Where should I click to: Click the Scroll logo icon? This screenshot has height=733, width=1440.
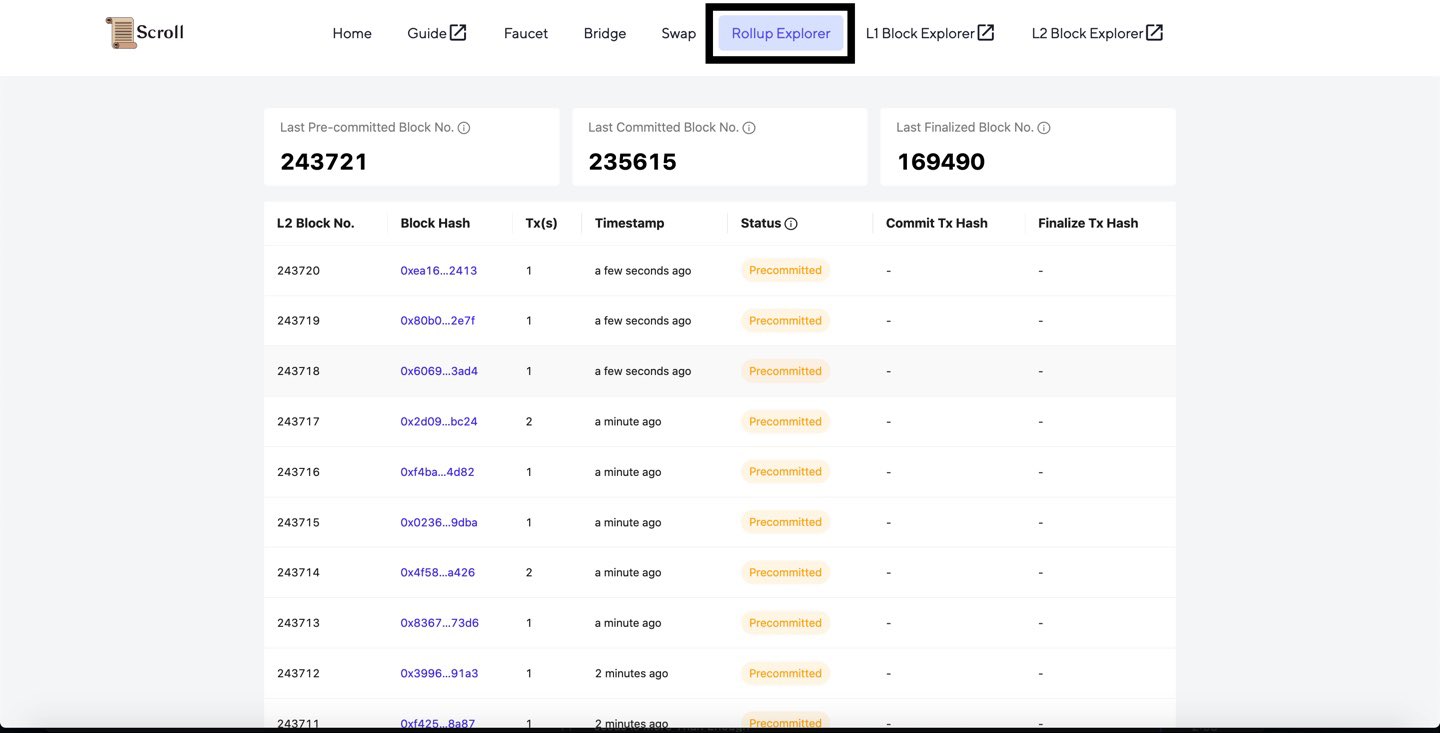pyautogui.click(x=120, y=33)
